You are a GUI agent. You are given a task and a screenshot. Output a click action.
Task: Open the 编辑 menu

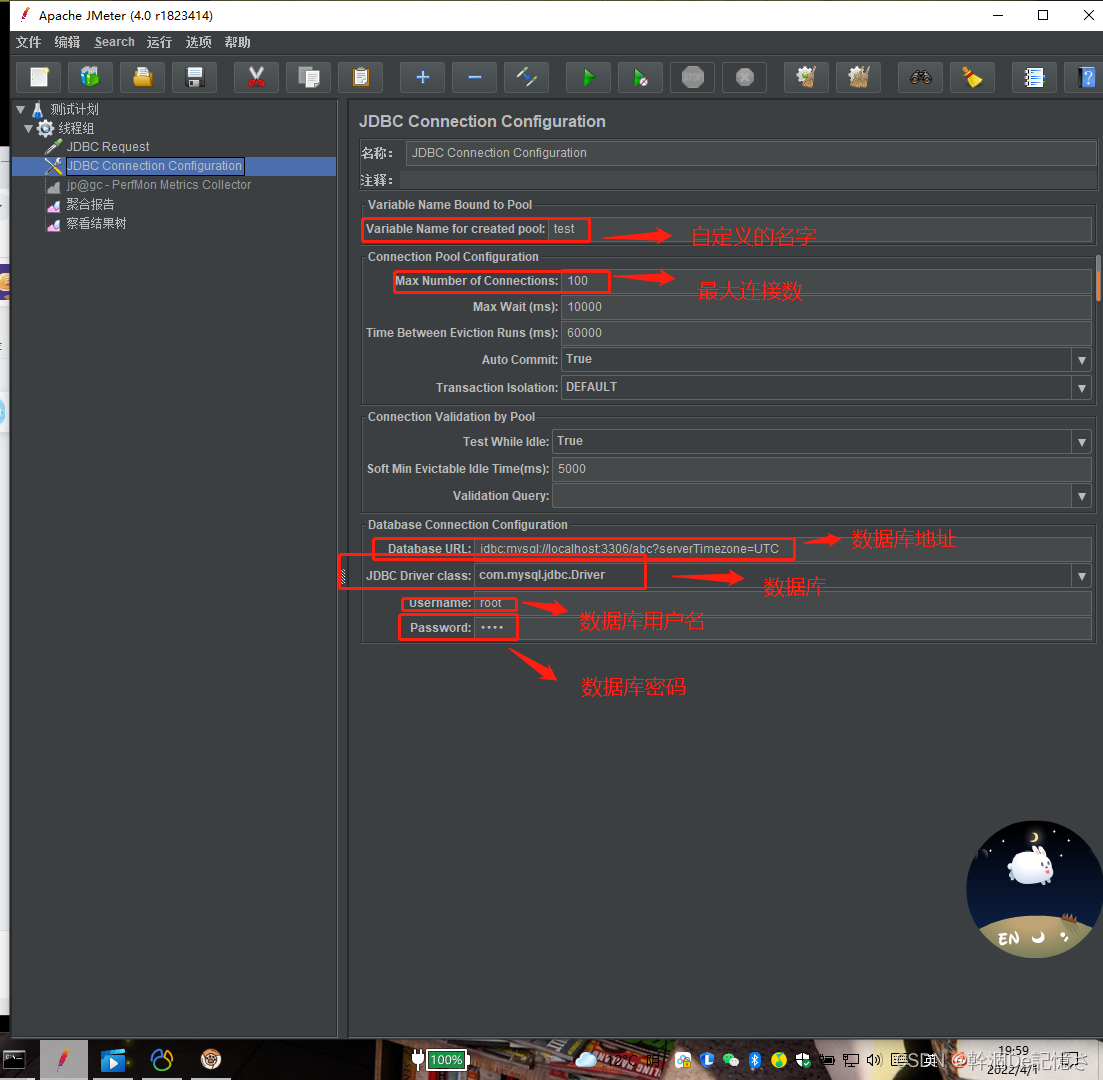(x=68, y=42)
